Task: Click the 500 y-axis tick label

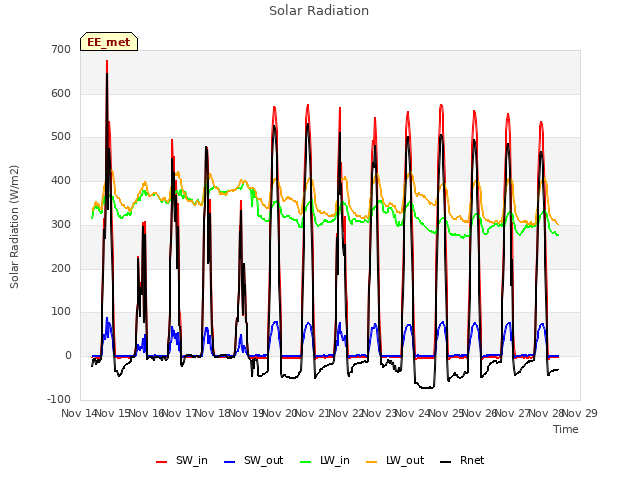Action: click(61, 137)
